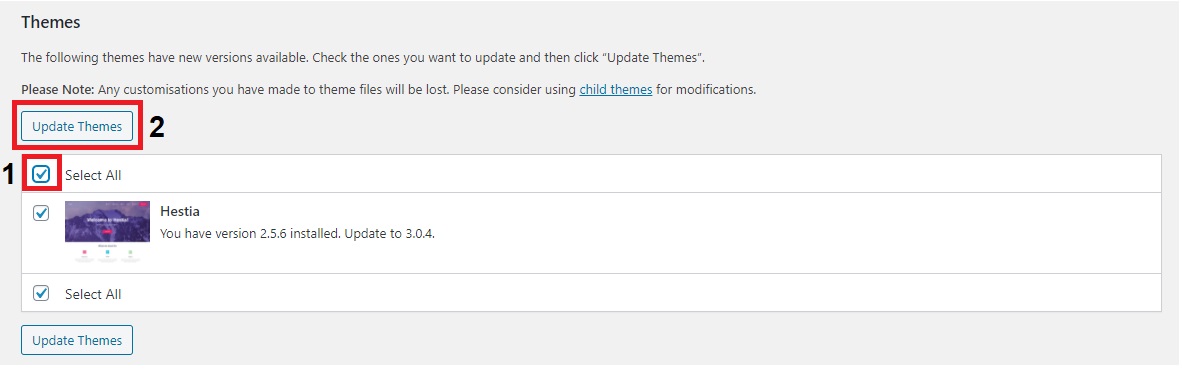
Task: Click the top Update Themes button
Action: (77, 127)
